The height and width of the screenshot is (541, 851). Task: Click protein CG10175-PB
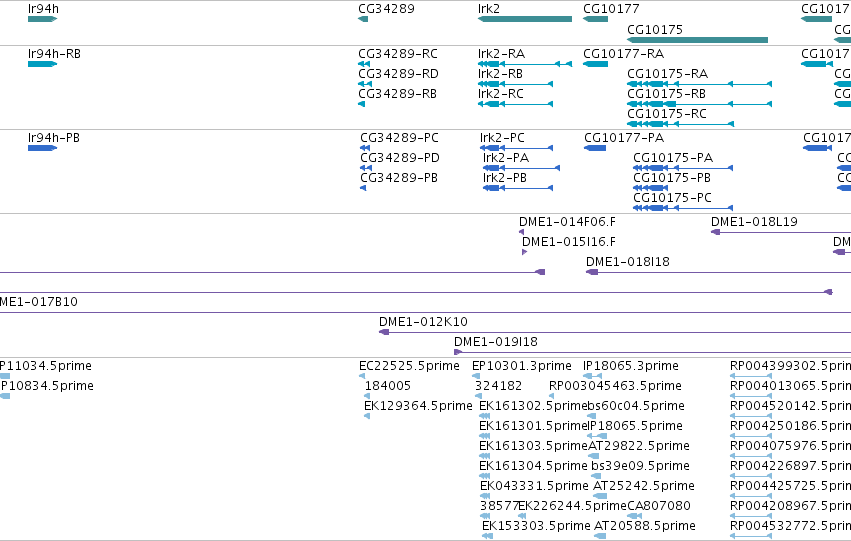coord(651,188)
